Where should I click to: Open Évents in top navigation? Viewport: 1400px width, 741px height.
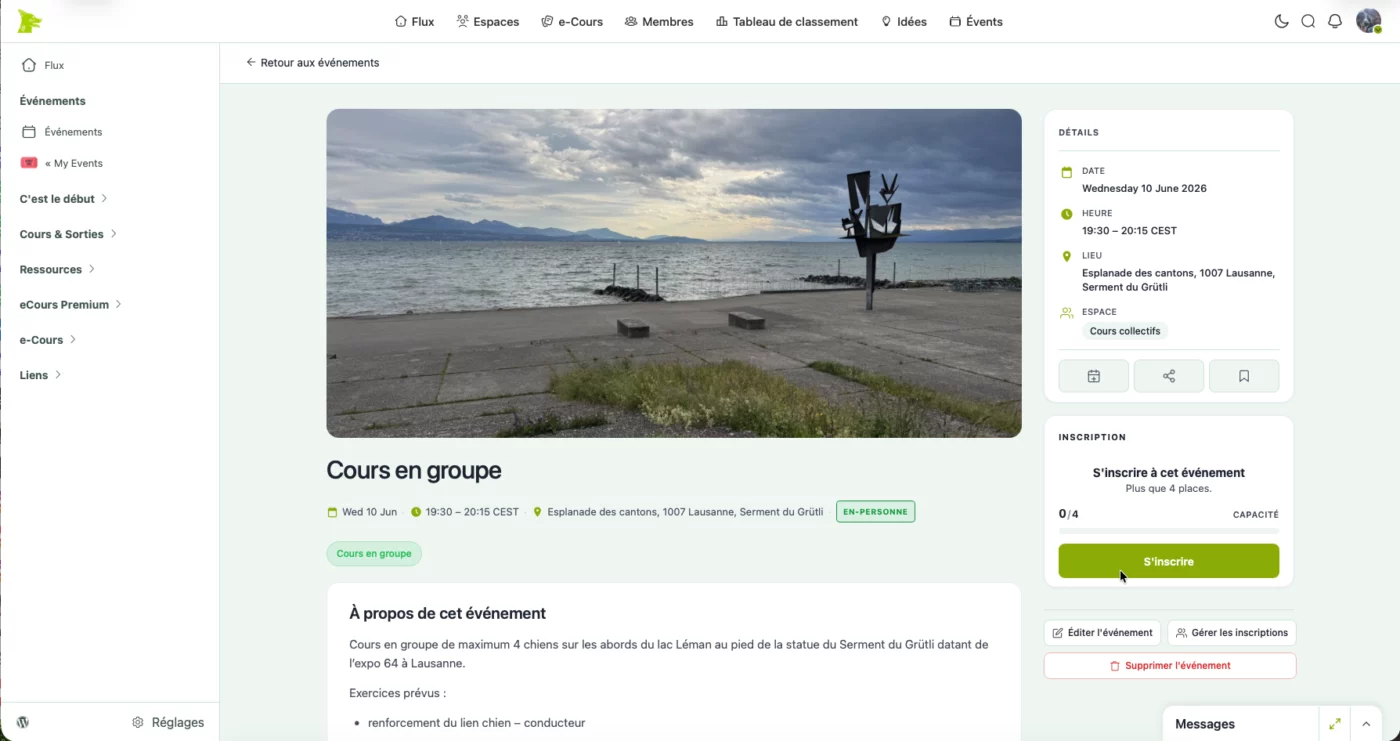[x=976, y=21]
